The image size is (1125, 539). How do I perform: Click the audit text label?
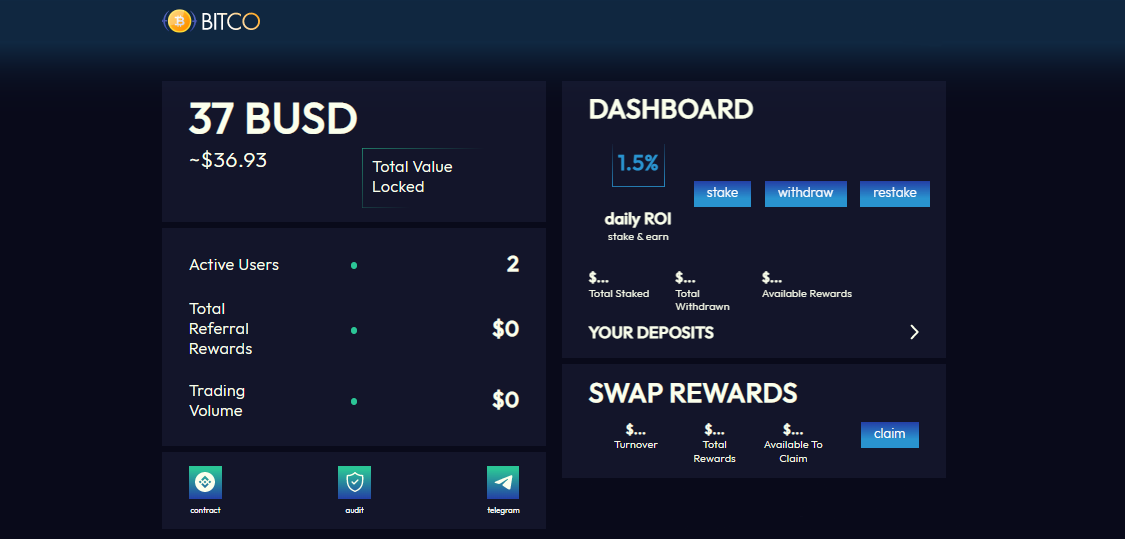click(x=354, y=510)
